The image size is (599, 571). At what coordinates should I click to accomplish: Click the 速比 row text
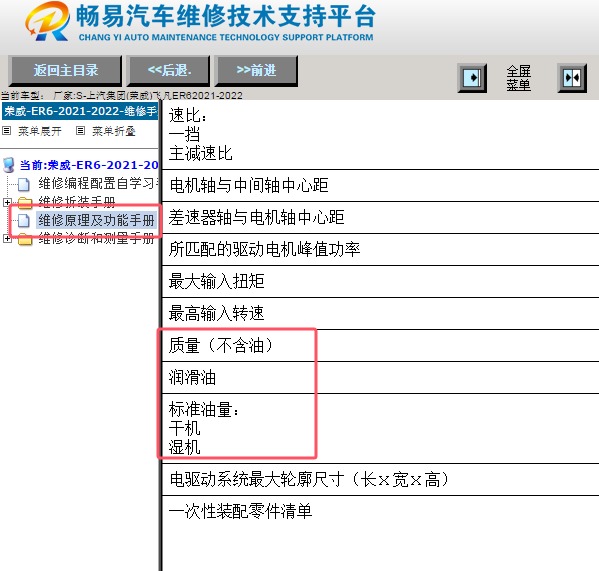tap(188, 116)
